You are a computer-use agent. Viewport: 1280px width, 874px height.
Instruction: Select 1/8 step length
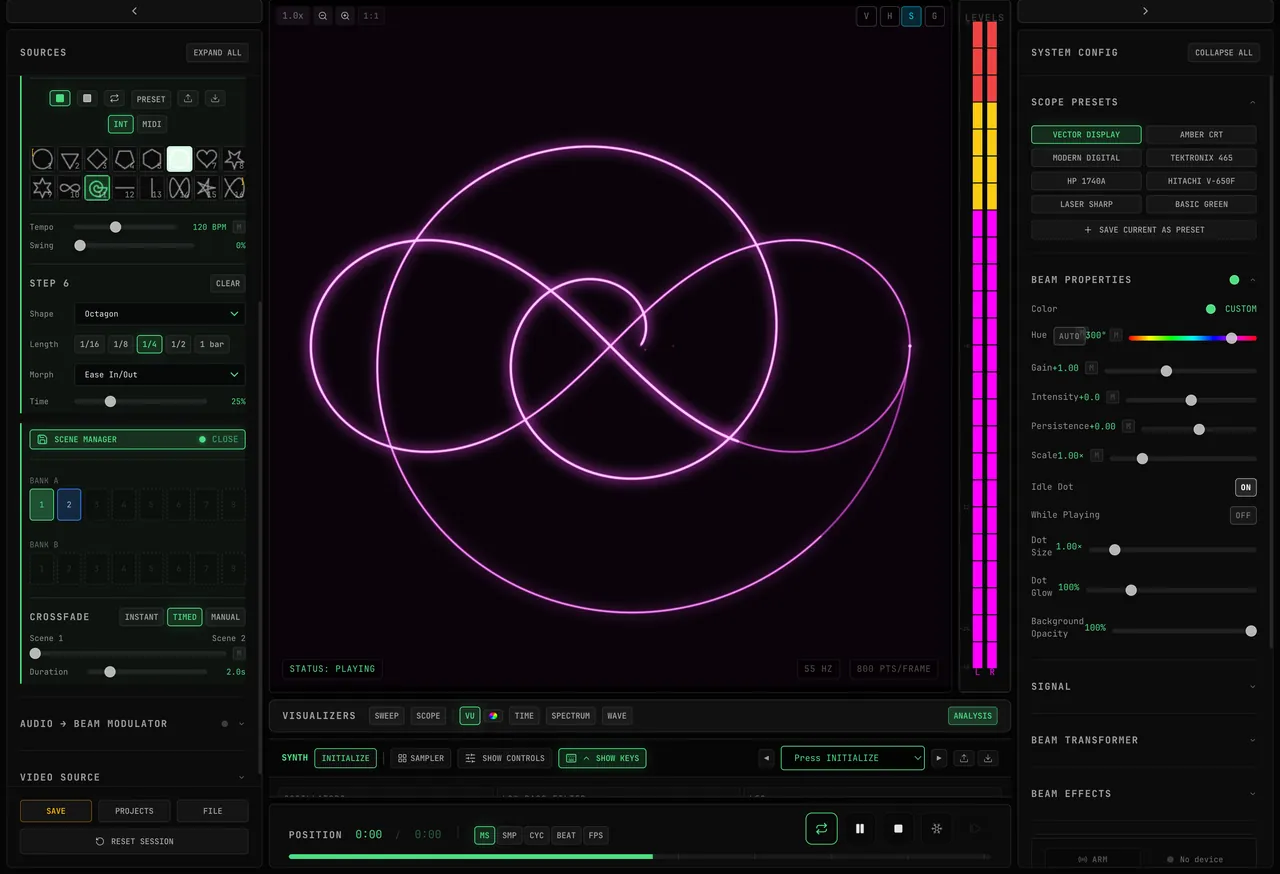tap(120, 344)
